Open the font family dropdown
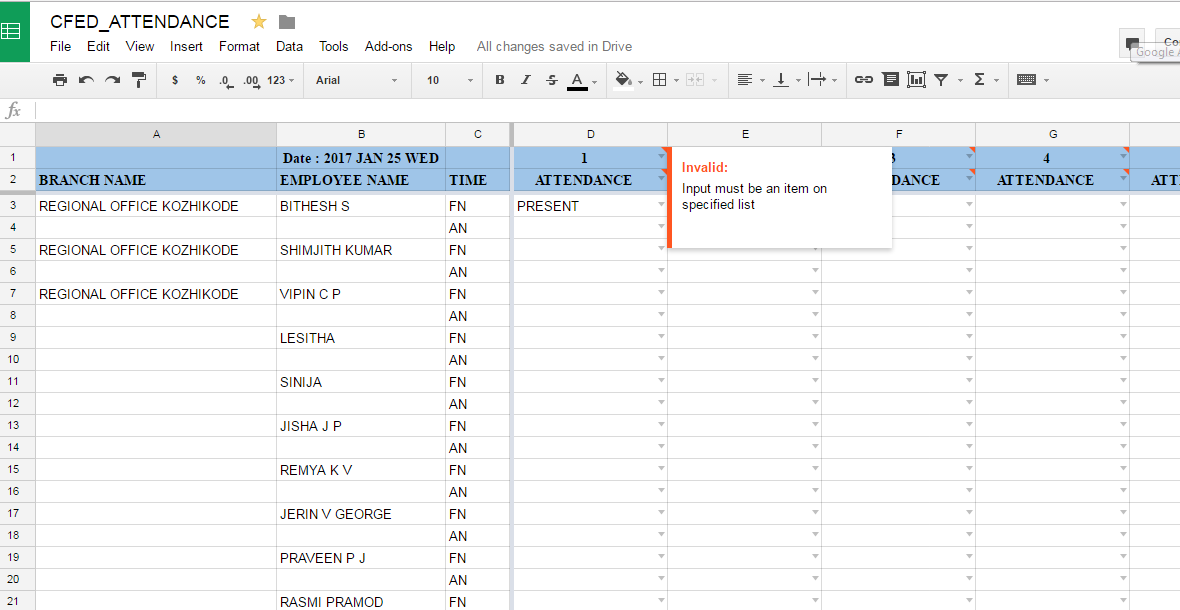The image size is (1180, 610). (x=355, y=80)
